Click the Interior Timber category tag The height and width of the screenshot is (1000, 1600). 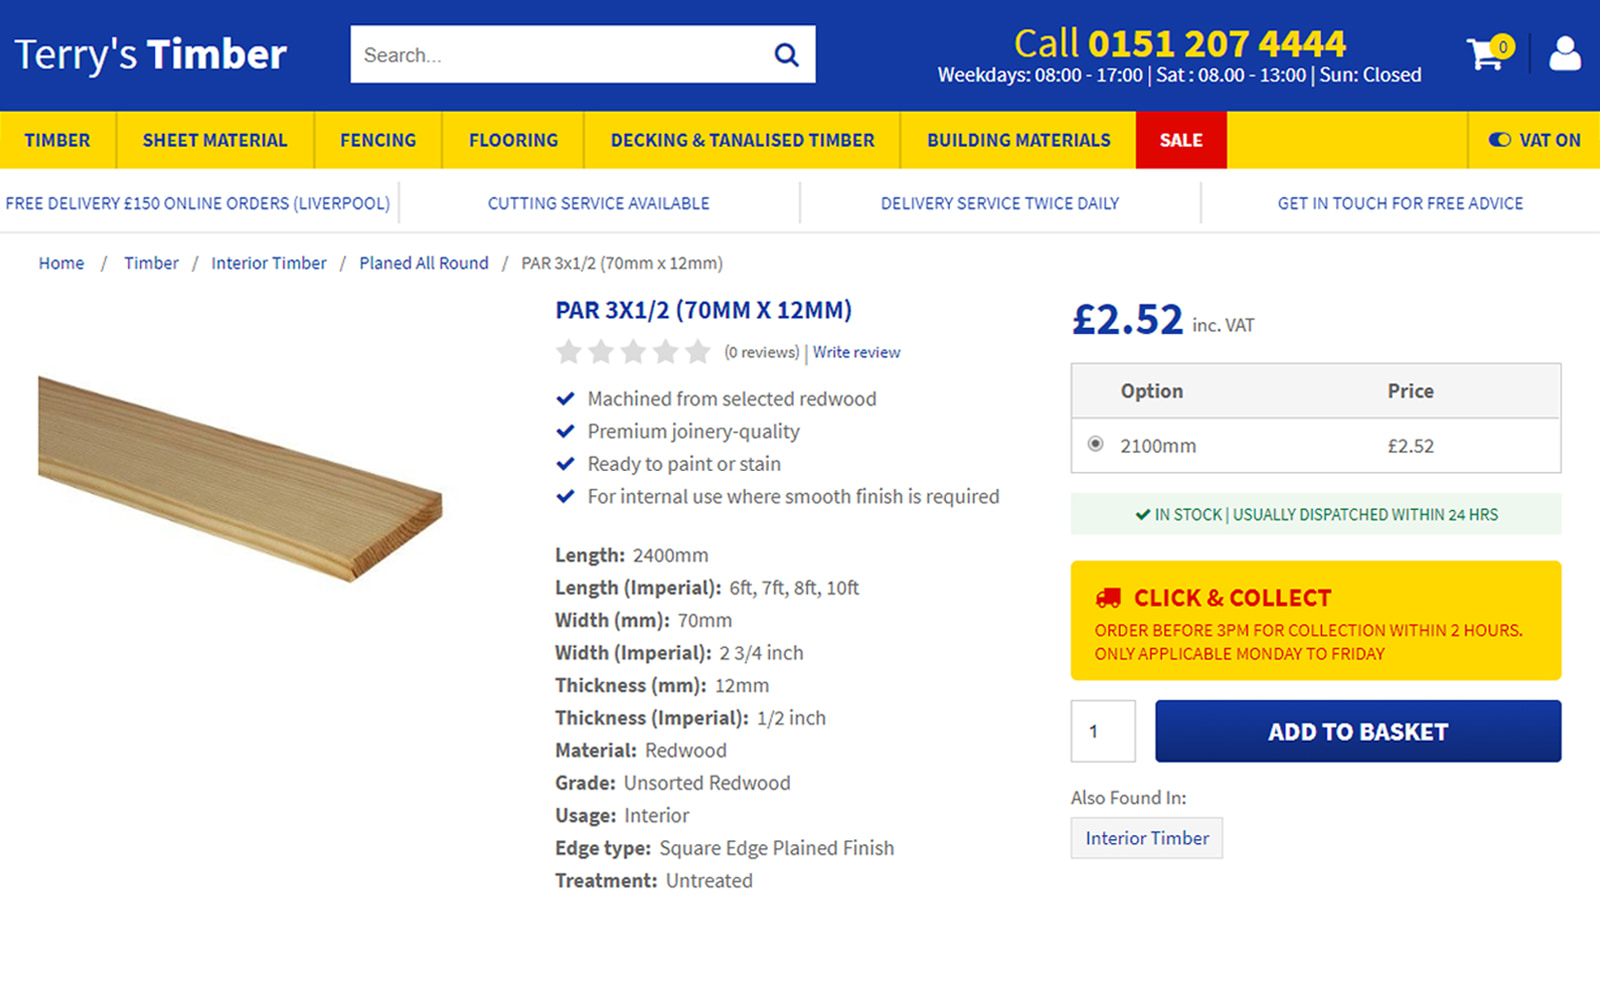tap(1147, 838)
